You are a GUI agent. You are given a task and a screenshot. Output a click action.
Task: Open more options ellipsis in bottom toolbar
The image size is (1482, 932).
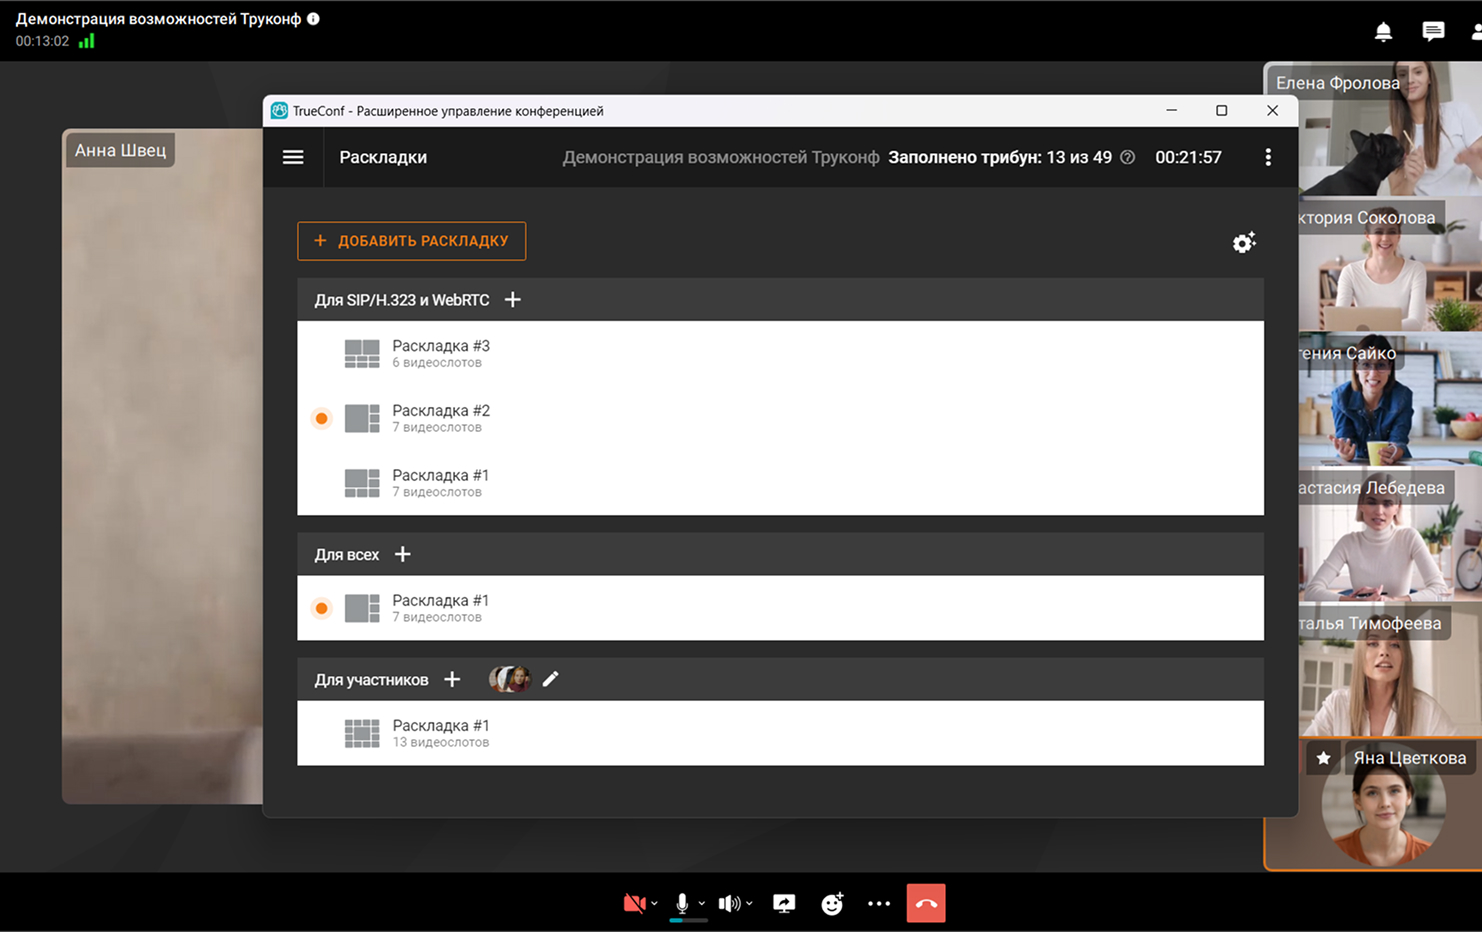click(x=879, y=904)
